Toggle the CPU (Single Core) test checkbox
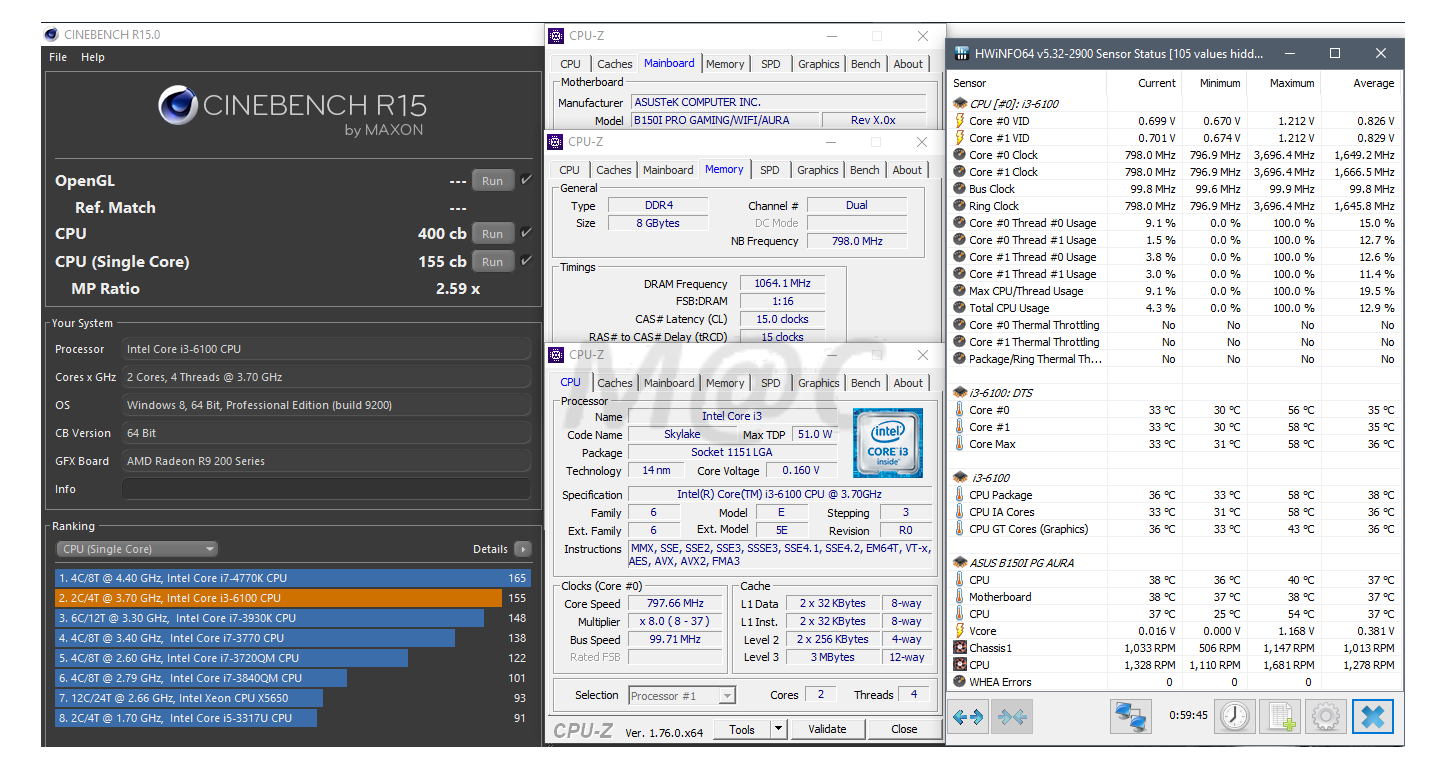Image resolution: width=1446 pixels, height=769 pixels. point(526,261)
